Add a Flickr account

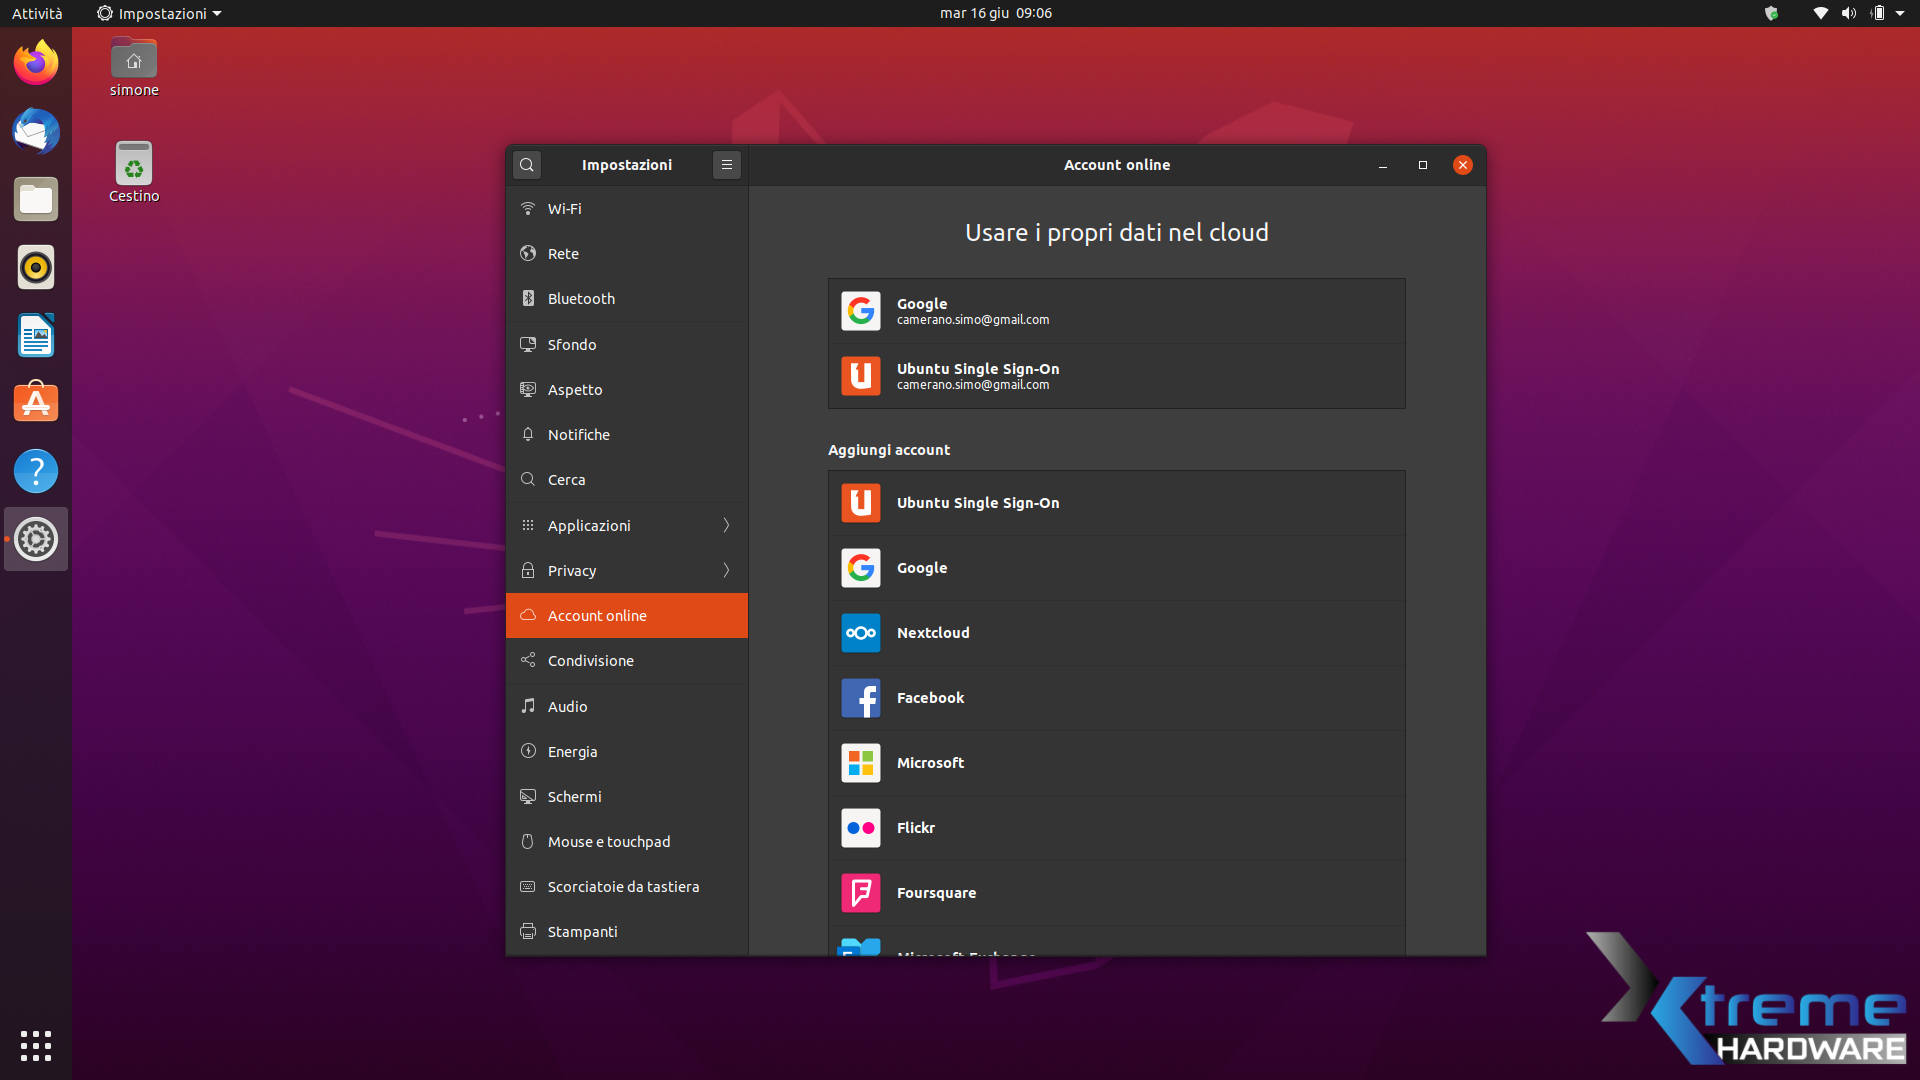pyautogui.click(x=1116, y=828)
